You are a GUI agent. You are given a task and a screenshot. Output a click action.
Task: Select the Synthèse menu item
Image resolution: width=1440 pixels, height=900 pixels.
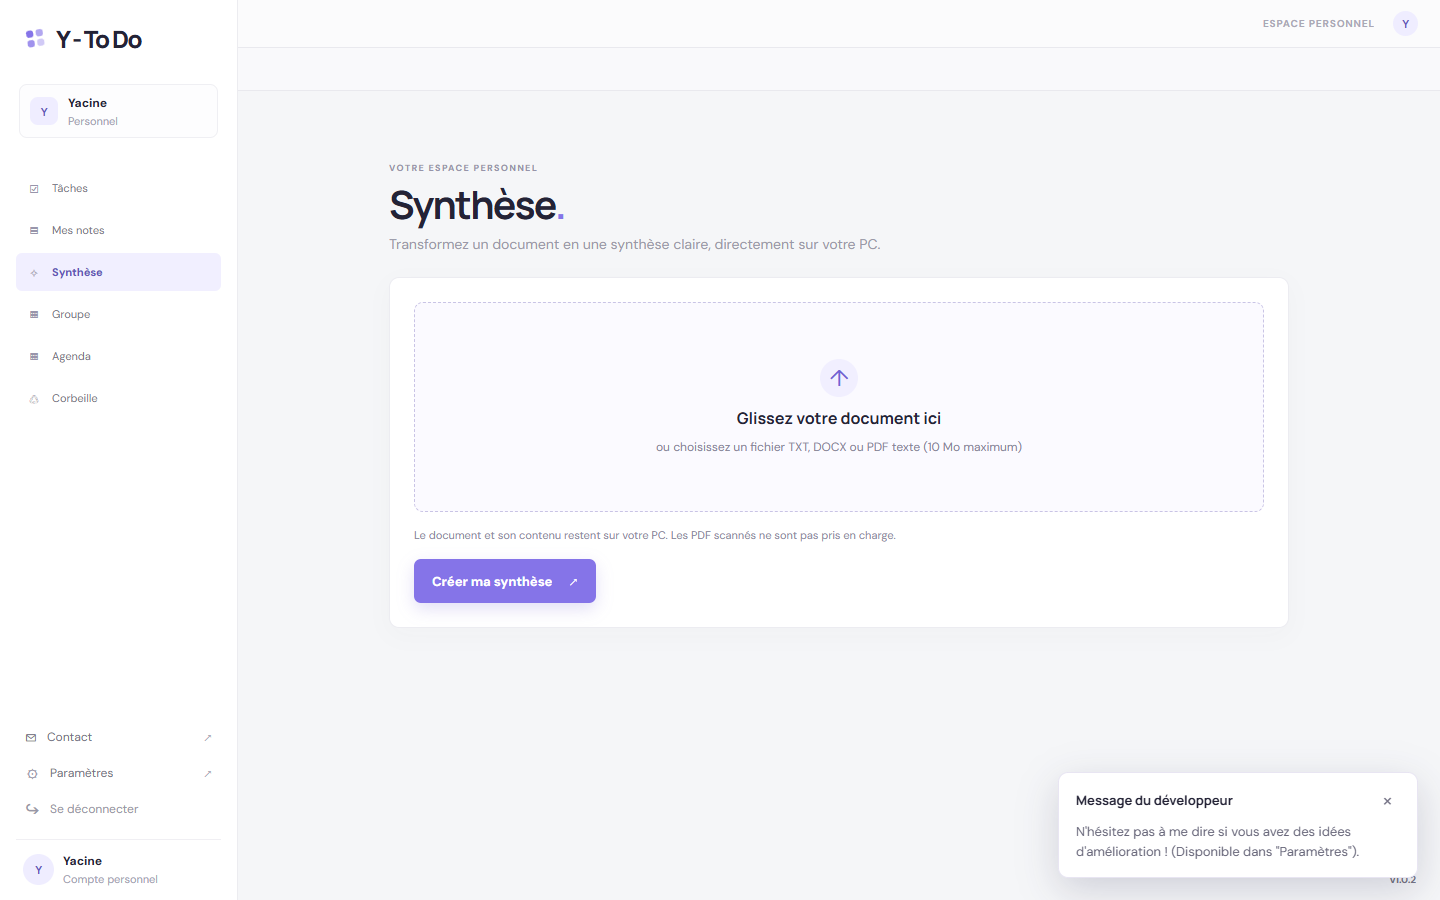118,272
